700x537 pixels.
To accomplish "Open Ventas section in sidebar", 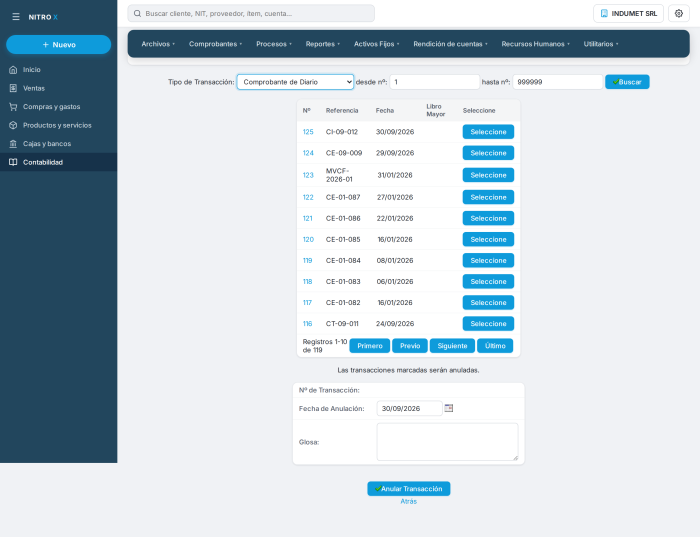I will tap(58, 88).
